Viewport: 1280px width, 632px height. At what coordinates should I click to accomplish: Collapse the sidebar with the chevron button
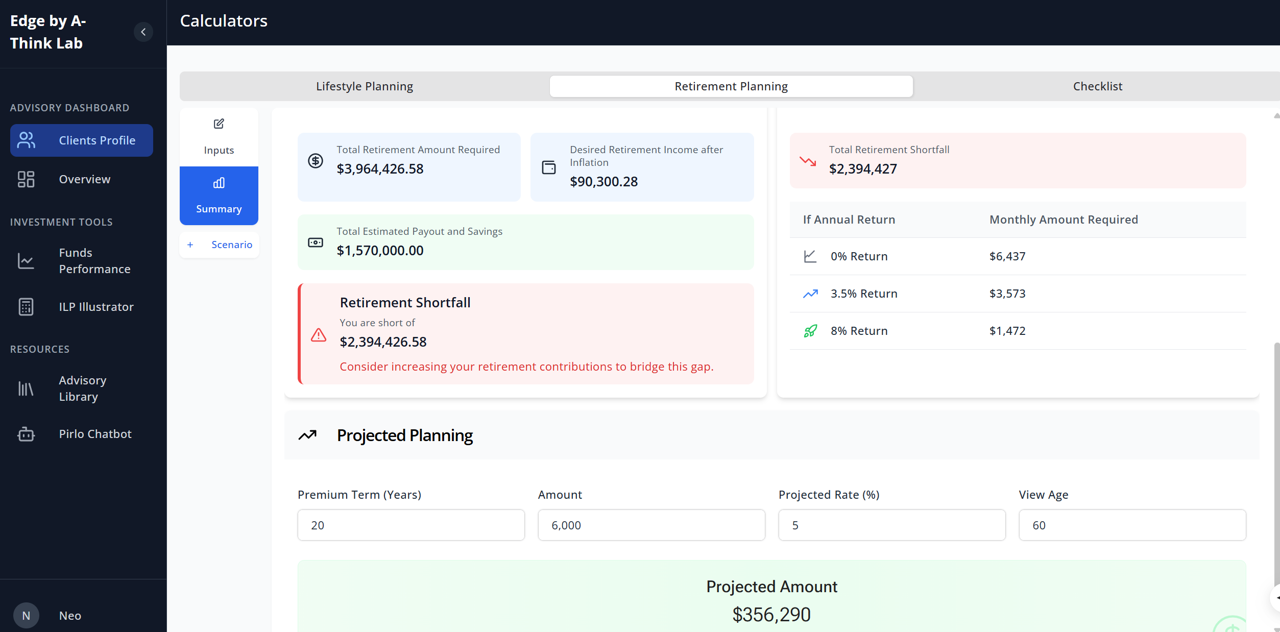coord(143,32)
